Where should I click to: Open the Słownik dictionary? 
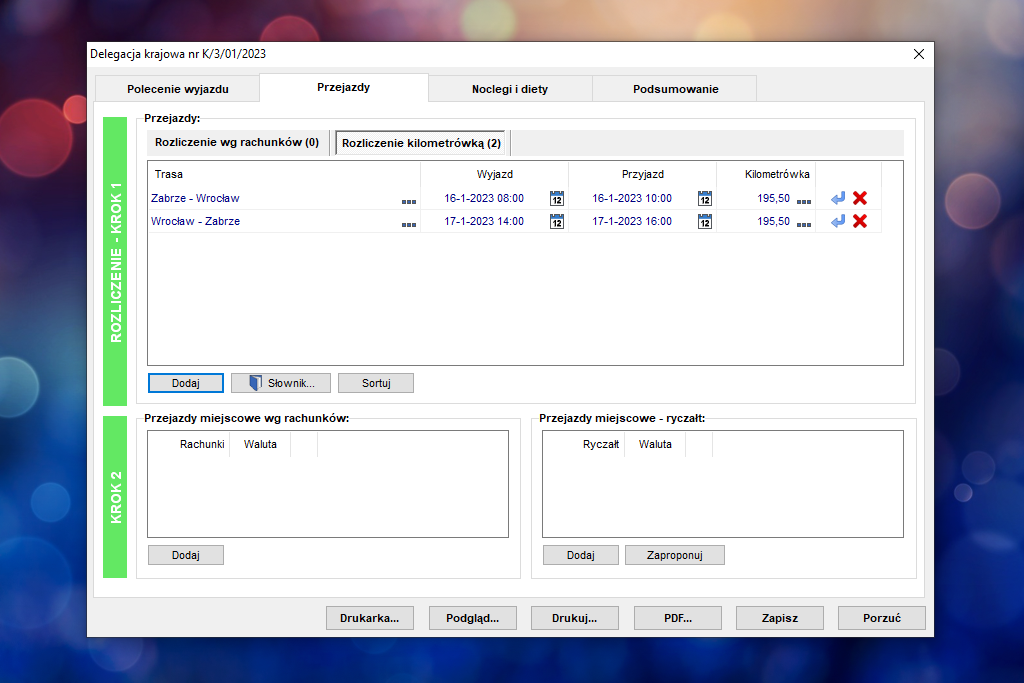(281, 383)
